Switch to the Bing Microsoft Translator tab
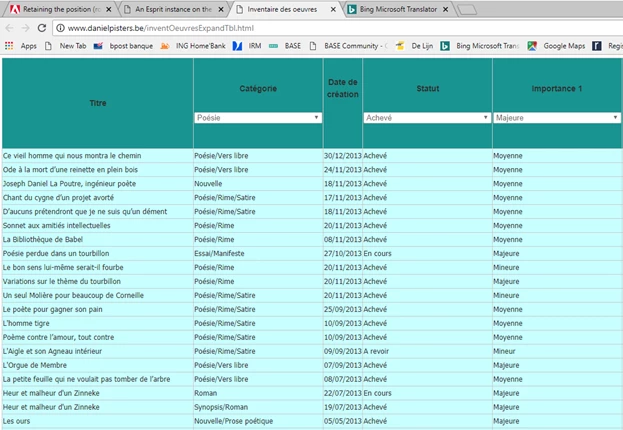 (x=398, y=9)
